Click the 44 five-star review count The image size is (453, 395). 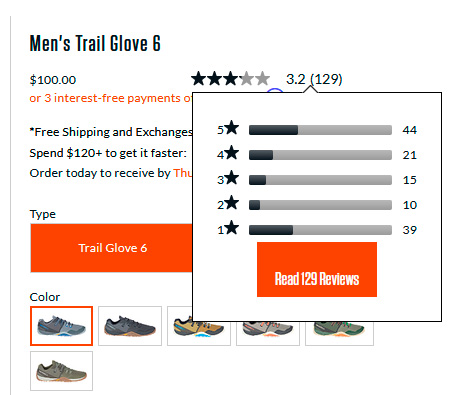(x=409, y=130)
